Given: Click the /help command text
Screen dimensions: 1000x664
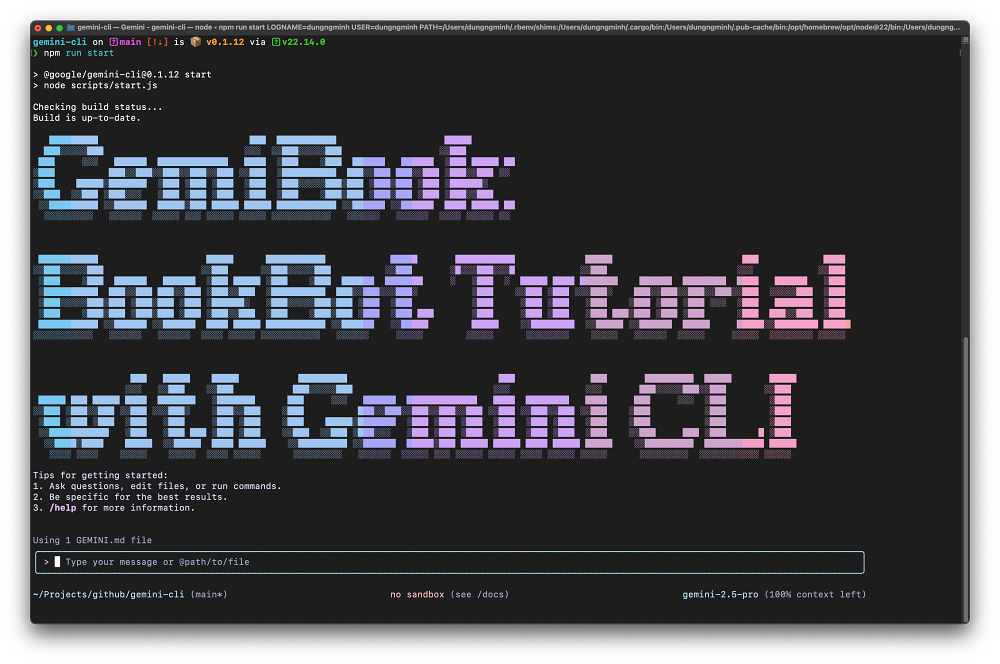Looking at the screenshot, I should pyautogui.click(x=62, y=507).
